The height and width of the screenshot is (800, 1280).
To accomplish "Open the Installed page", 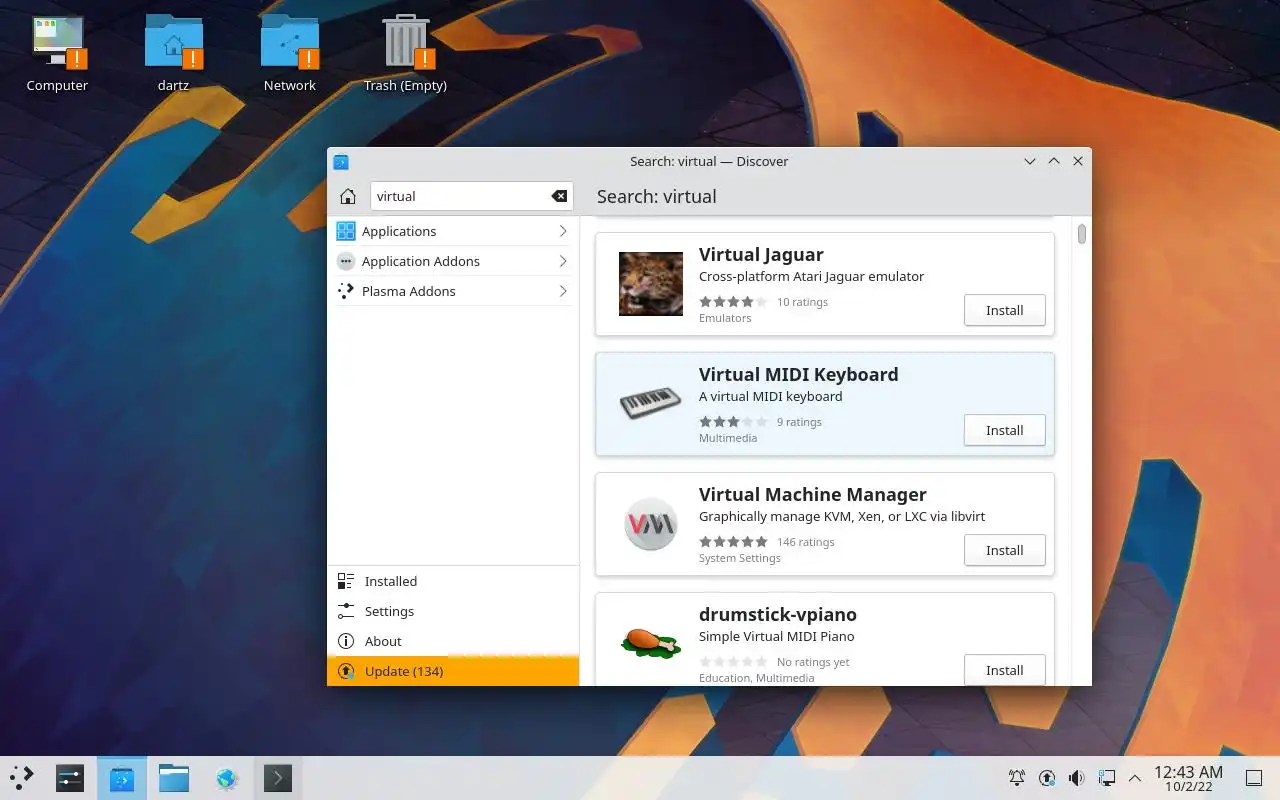I will coord(453,581).
